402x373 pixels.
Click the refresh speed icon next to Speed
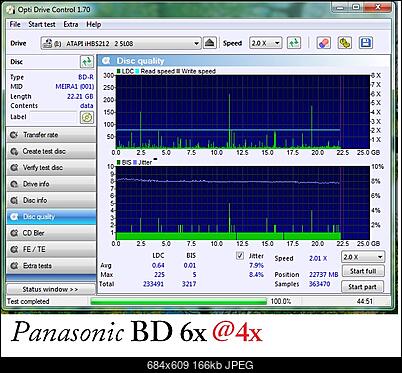tap(294, 43)
